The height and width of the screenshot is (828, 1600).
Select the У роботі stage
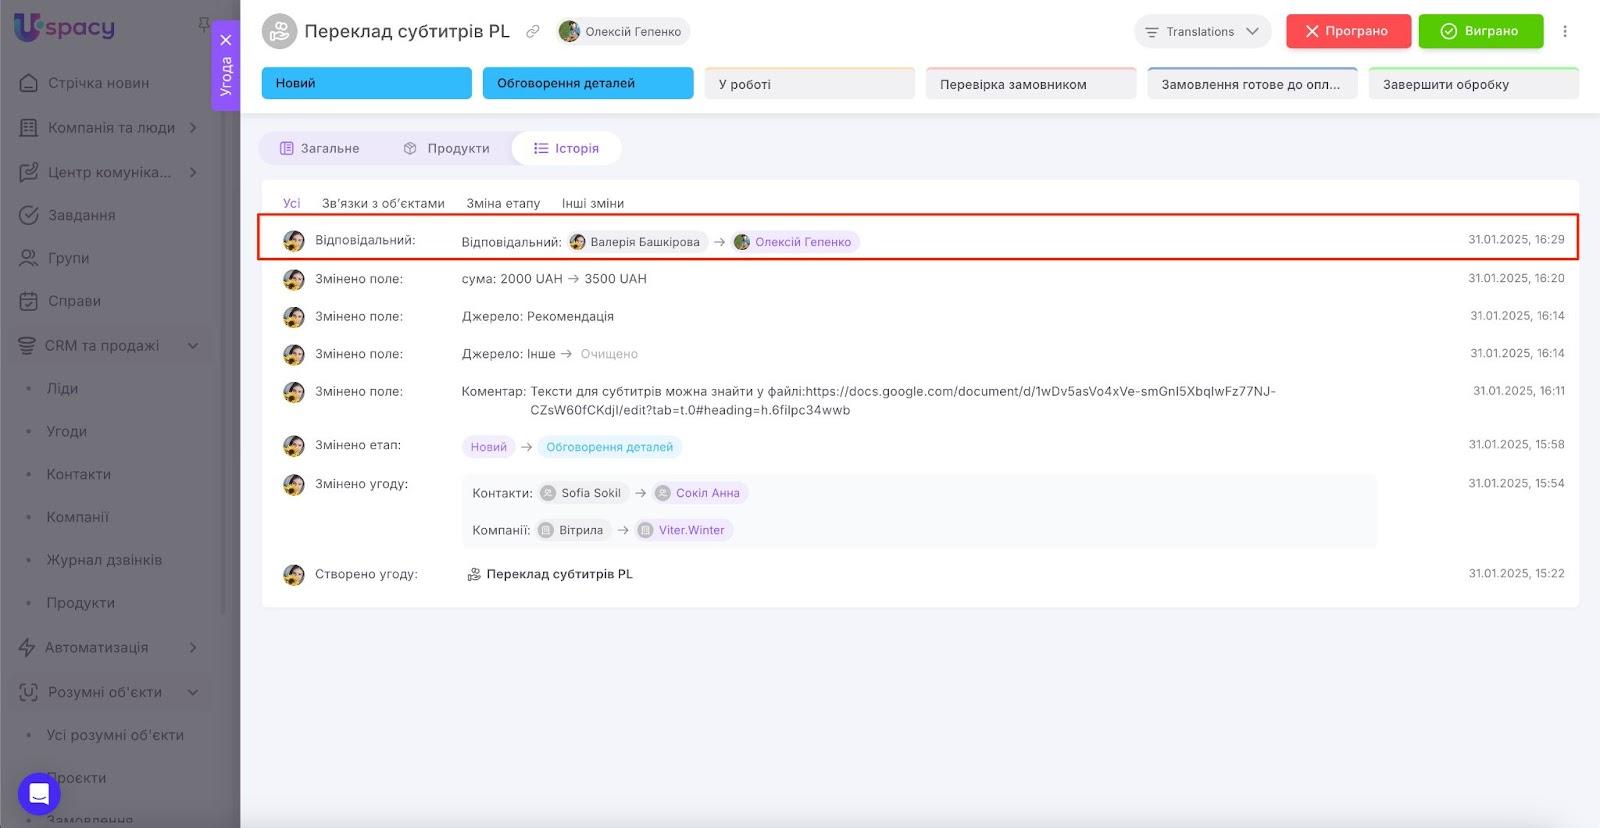point(809,84)
